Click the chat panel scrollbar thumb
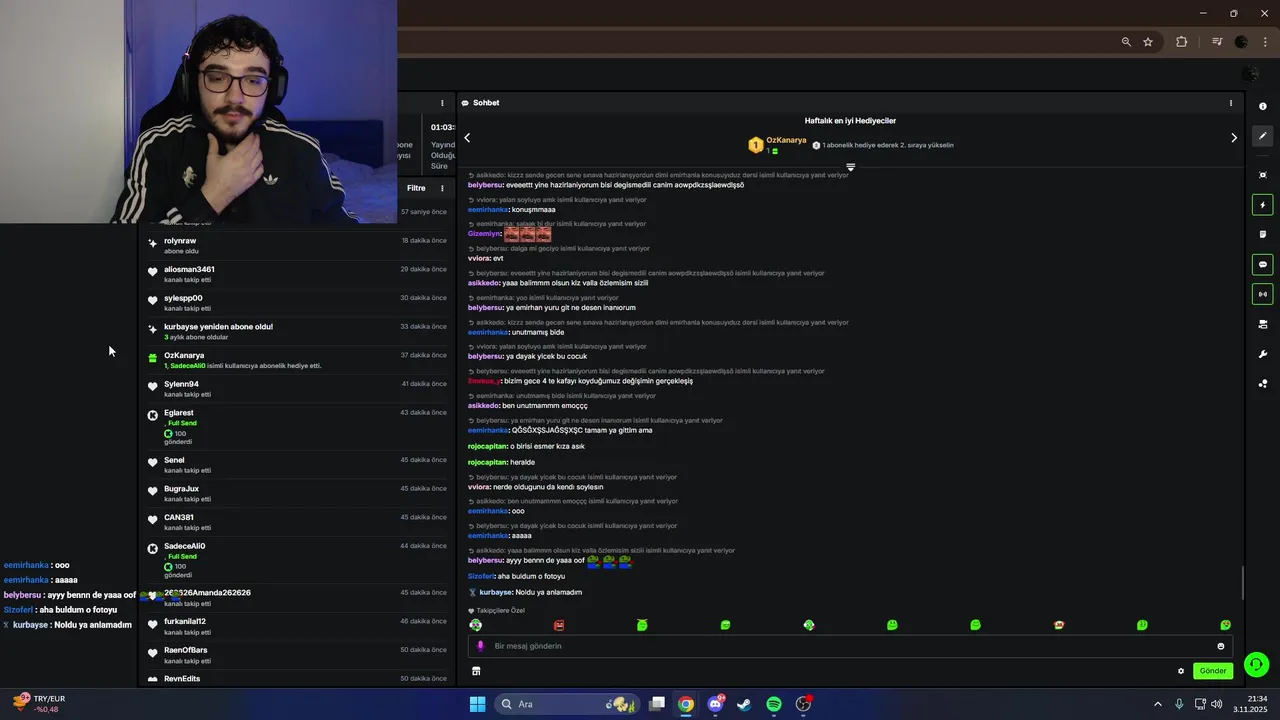Screen dimensions: 1280x720 coord(1242,582)
